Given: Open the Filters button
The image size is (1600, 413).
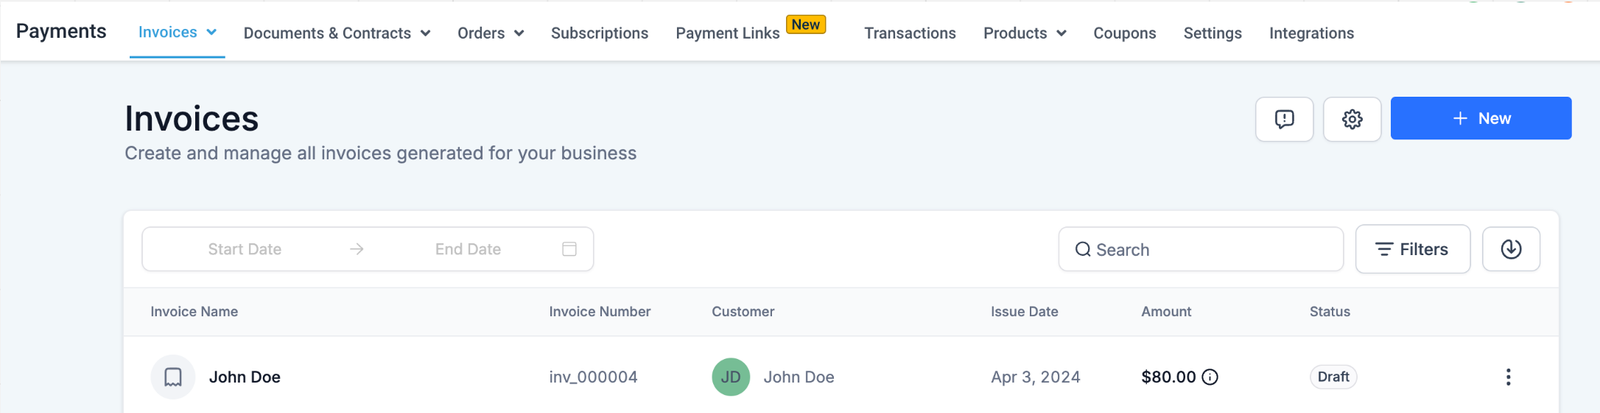Looking at the screenshot, I should click(x=1412, y=249).
